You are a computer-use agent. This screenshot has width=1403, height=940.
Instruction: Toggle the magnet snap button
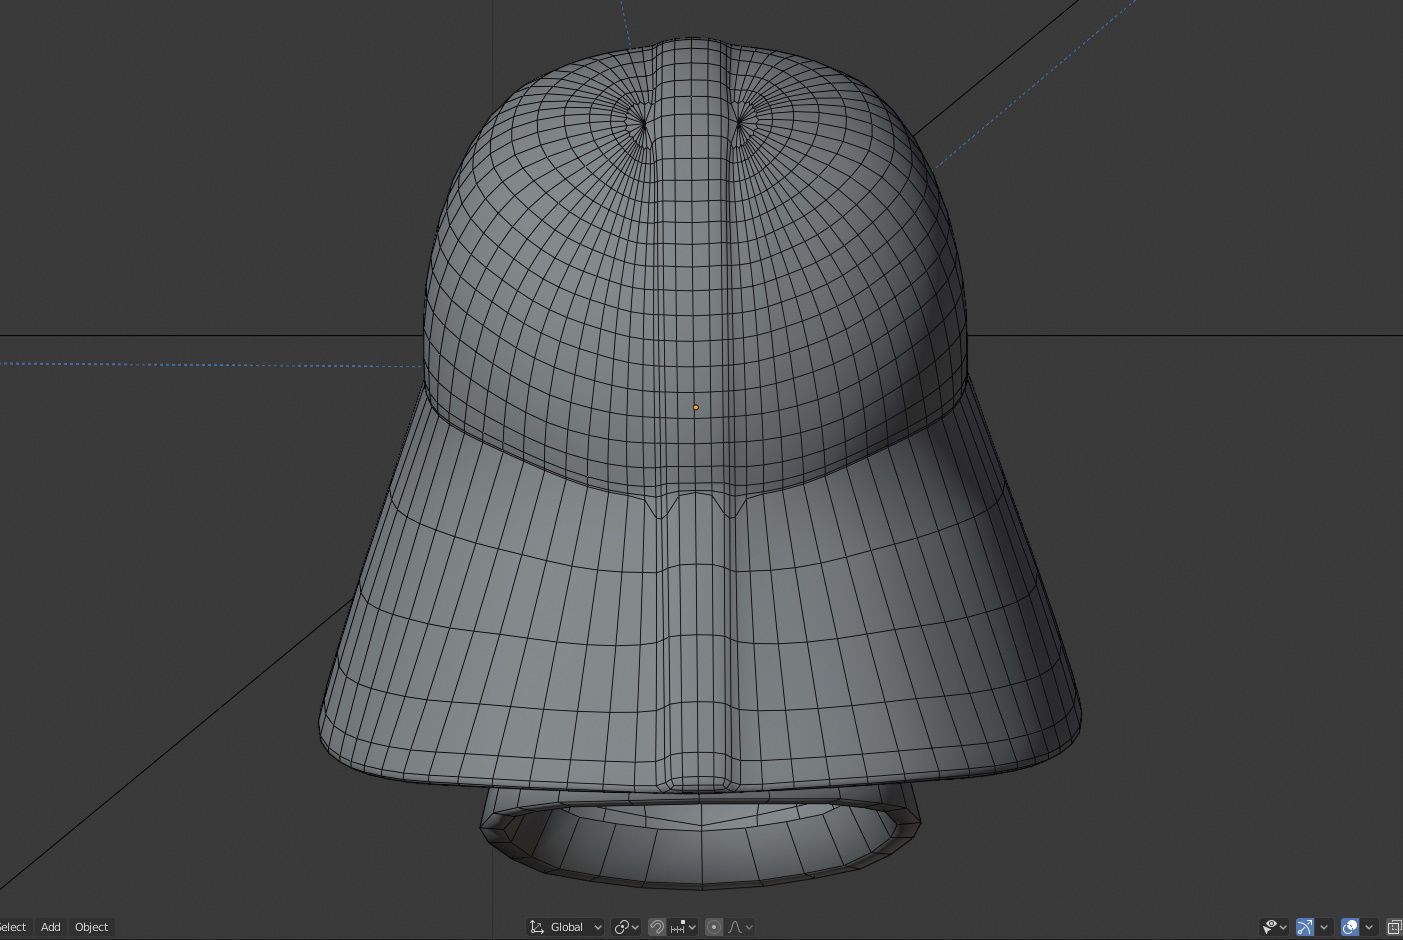[657, 927]
